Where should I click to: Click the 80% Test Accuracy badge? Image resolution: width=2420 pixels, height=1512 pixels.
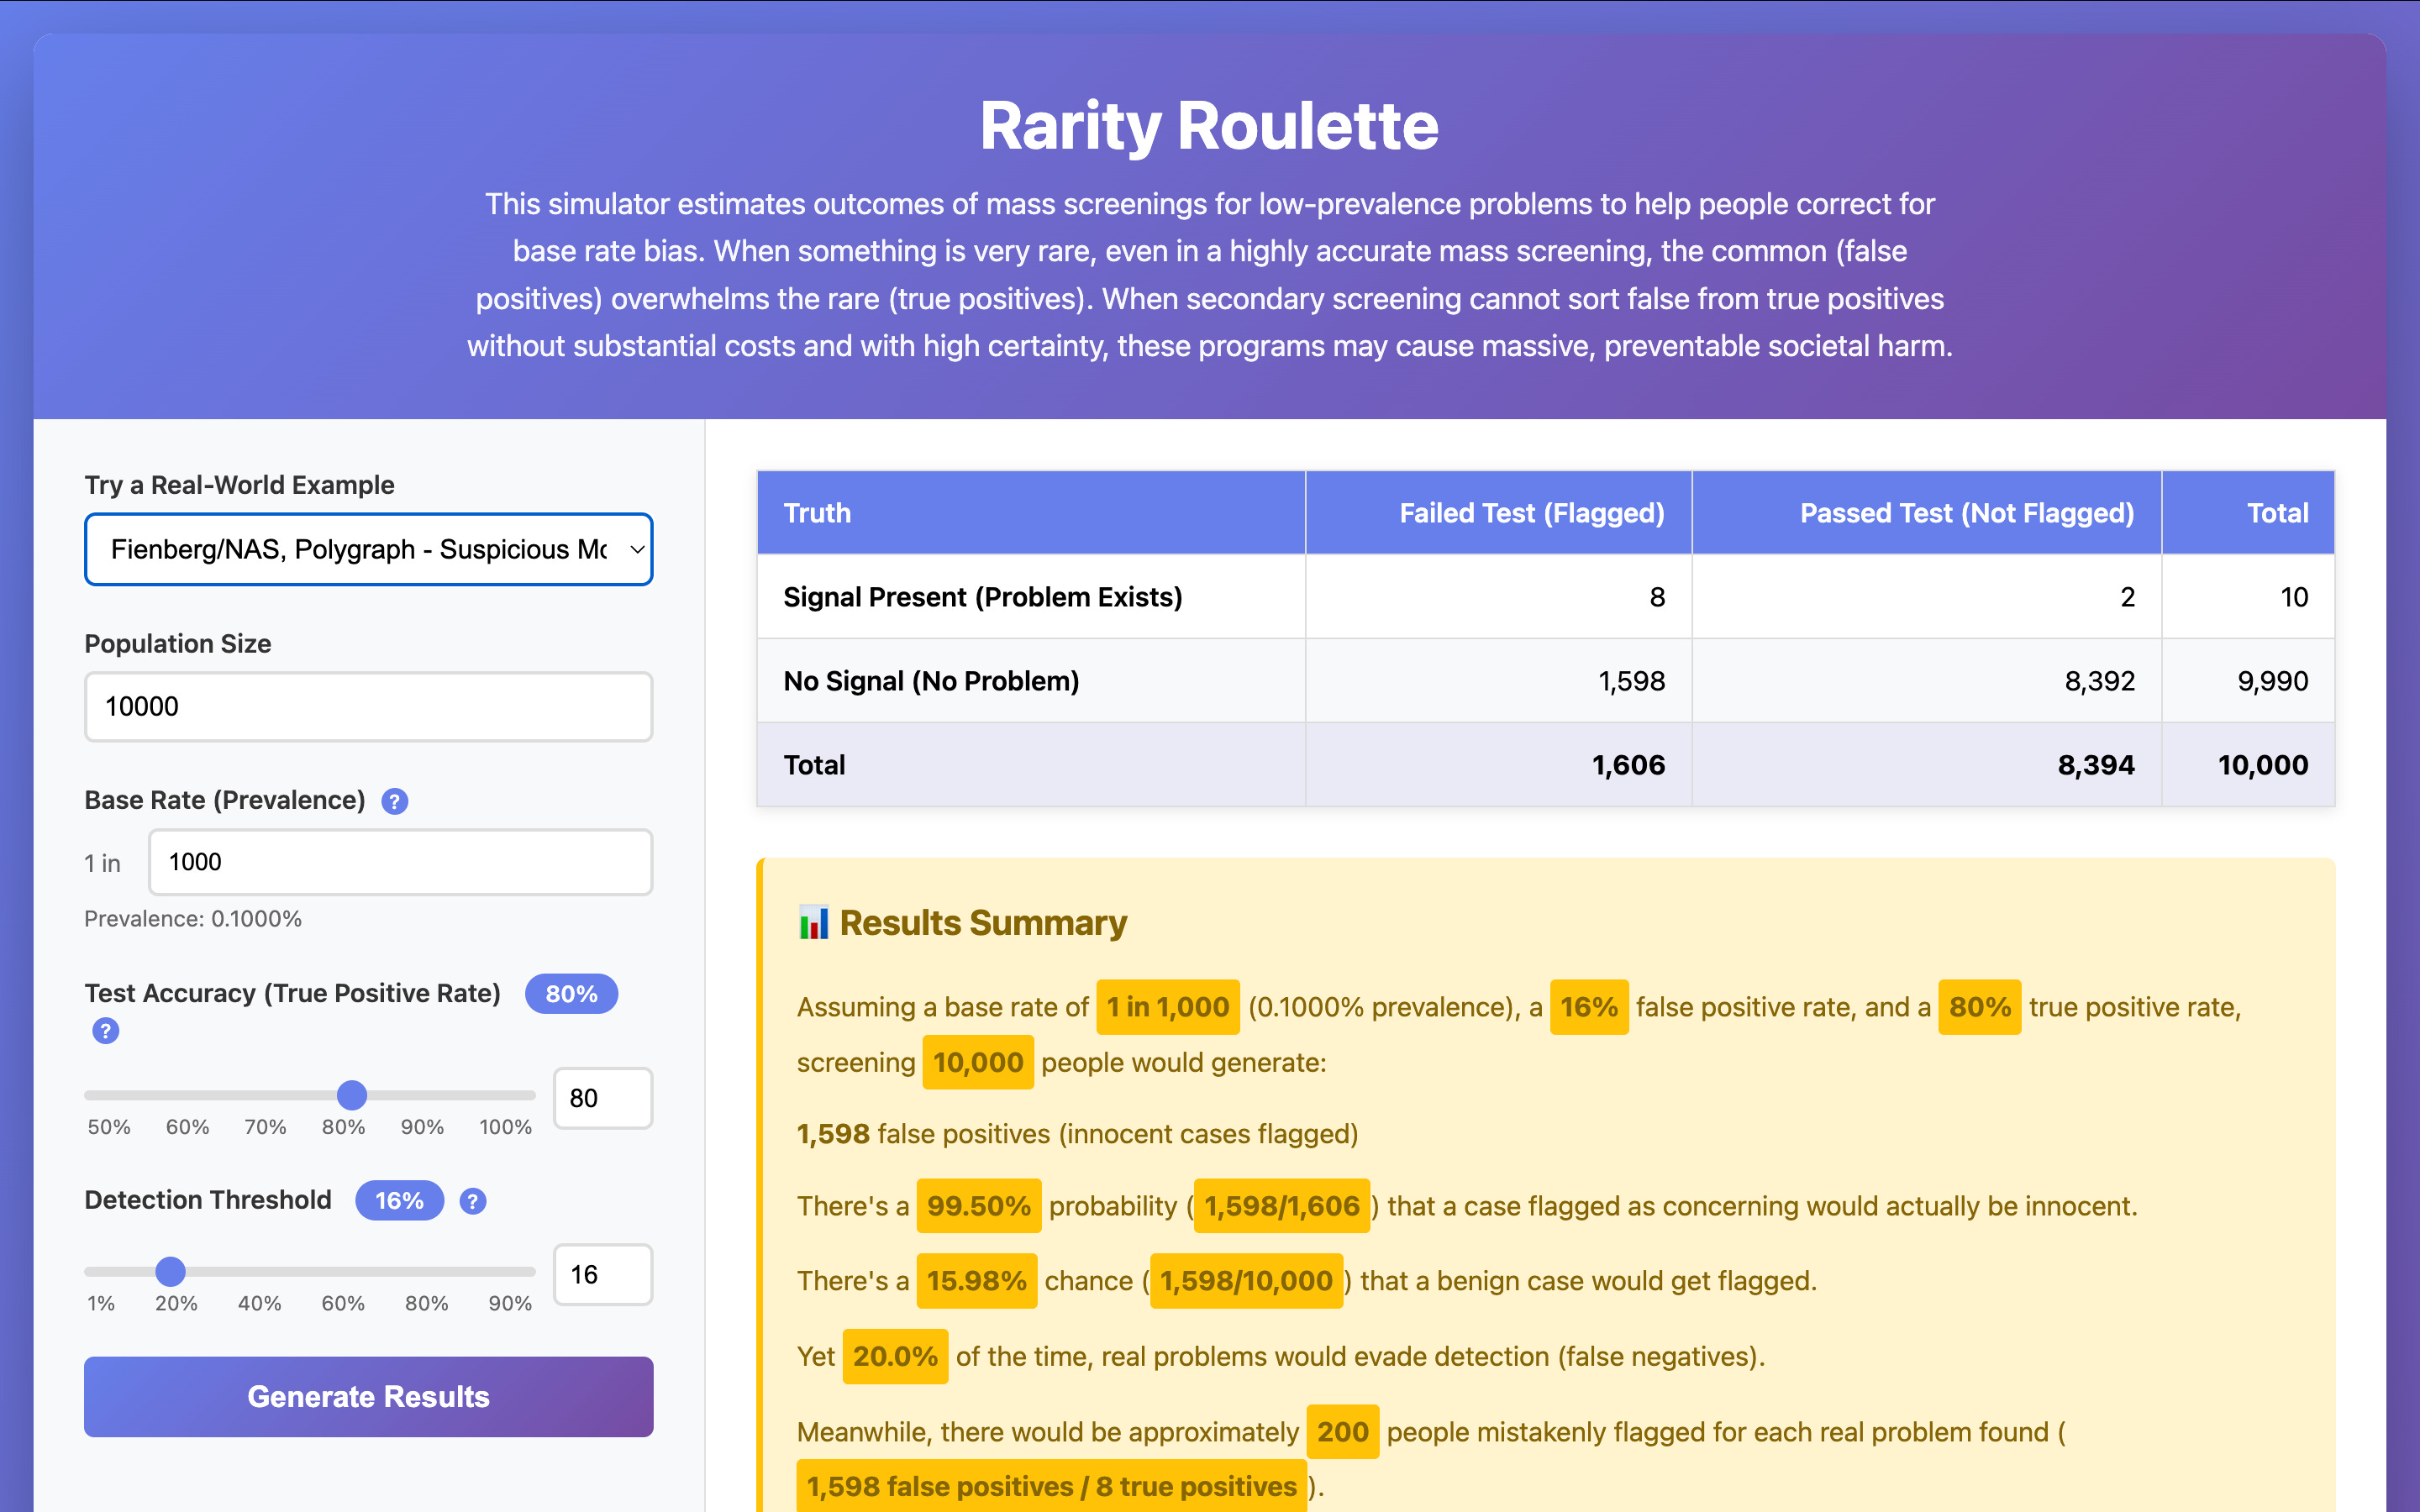point(571,994)
